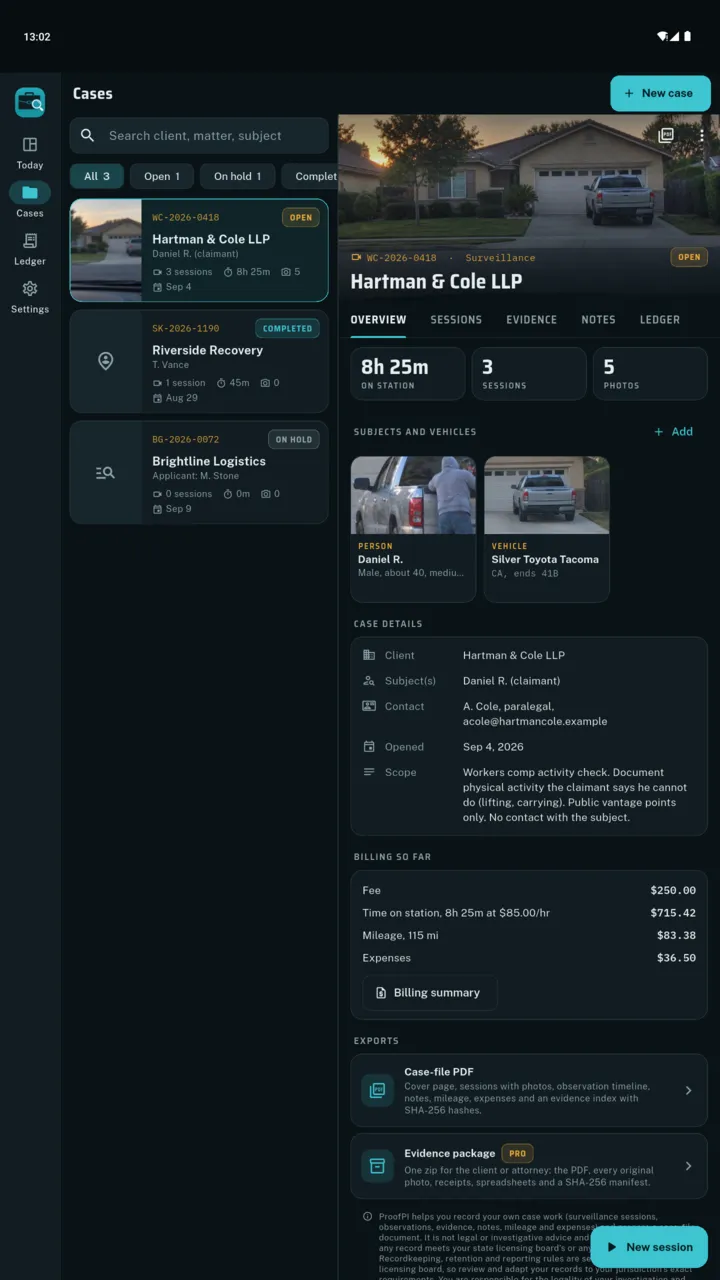Image resolution: width=720 pixels, height=1280 pixels.
Task: Click Brightline Logistics search-list icon
Action: tap(106, 472)
